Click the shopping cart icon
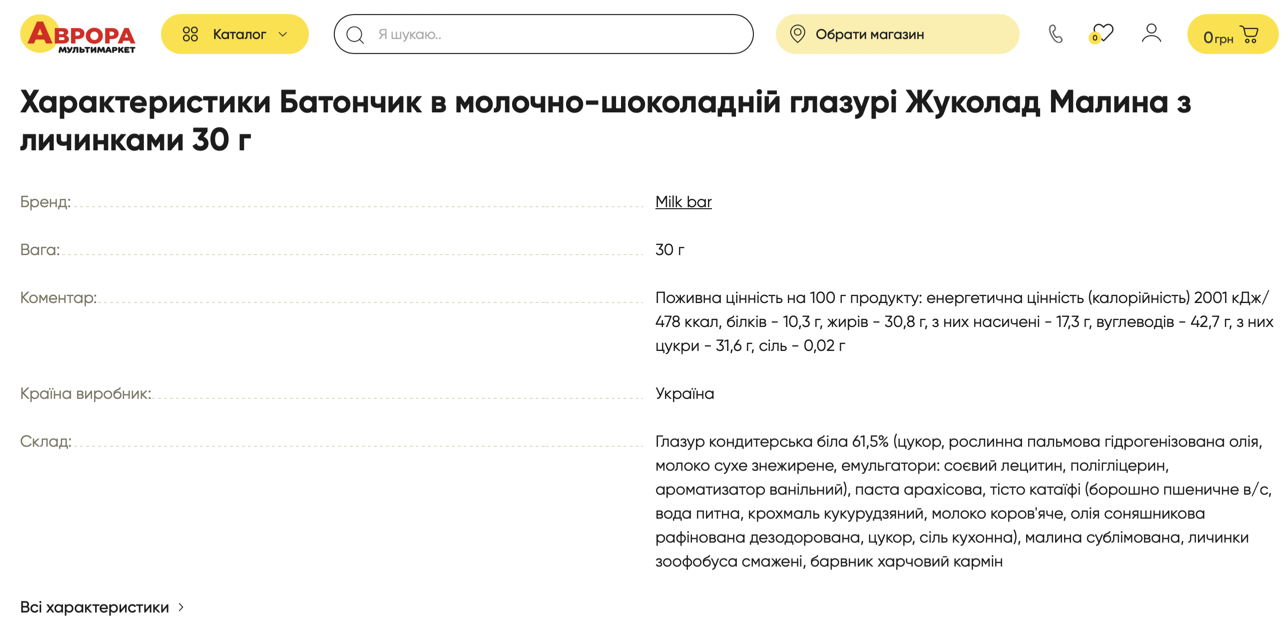The width and height of the screenshot is (1285, 633). tap(1249, 34)
